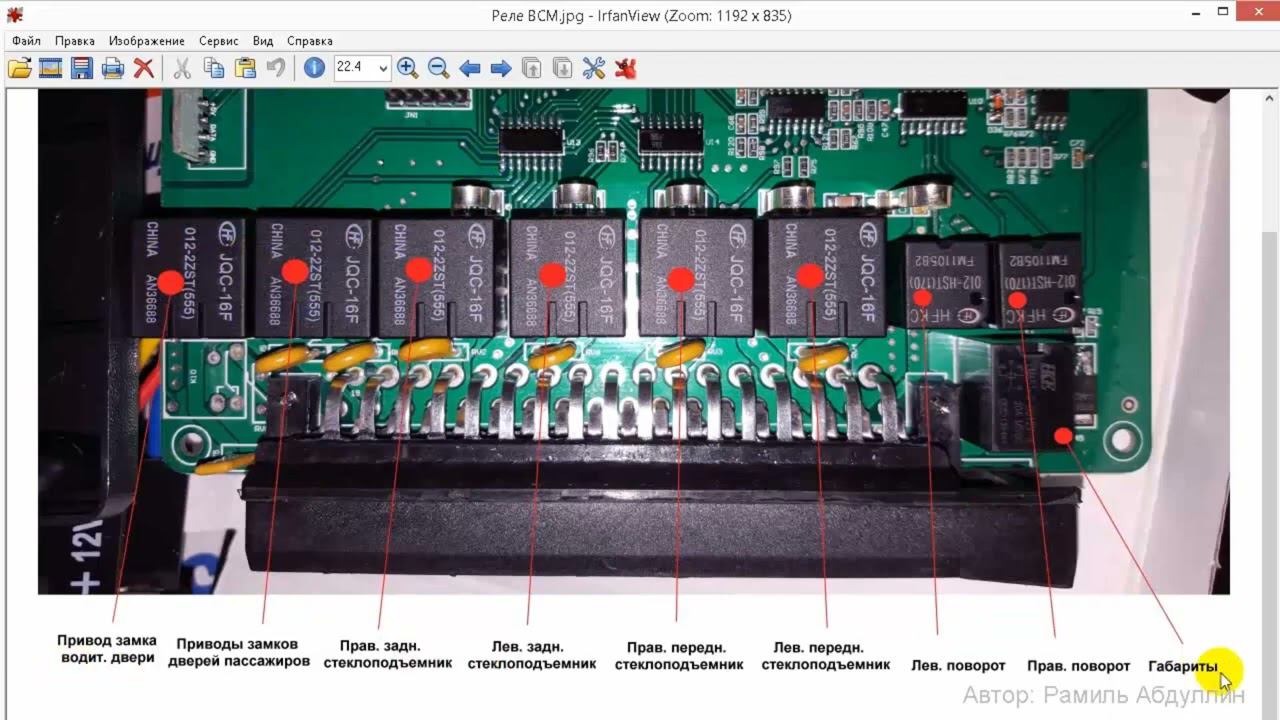Show image information via the blue info icon

pyautogui.click(x=314, y=68)
